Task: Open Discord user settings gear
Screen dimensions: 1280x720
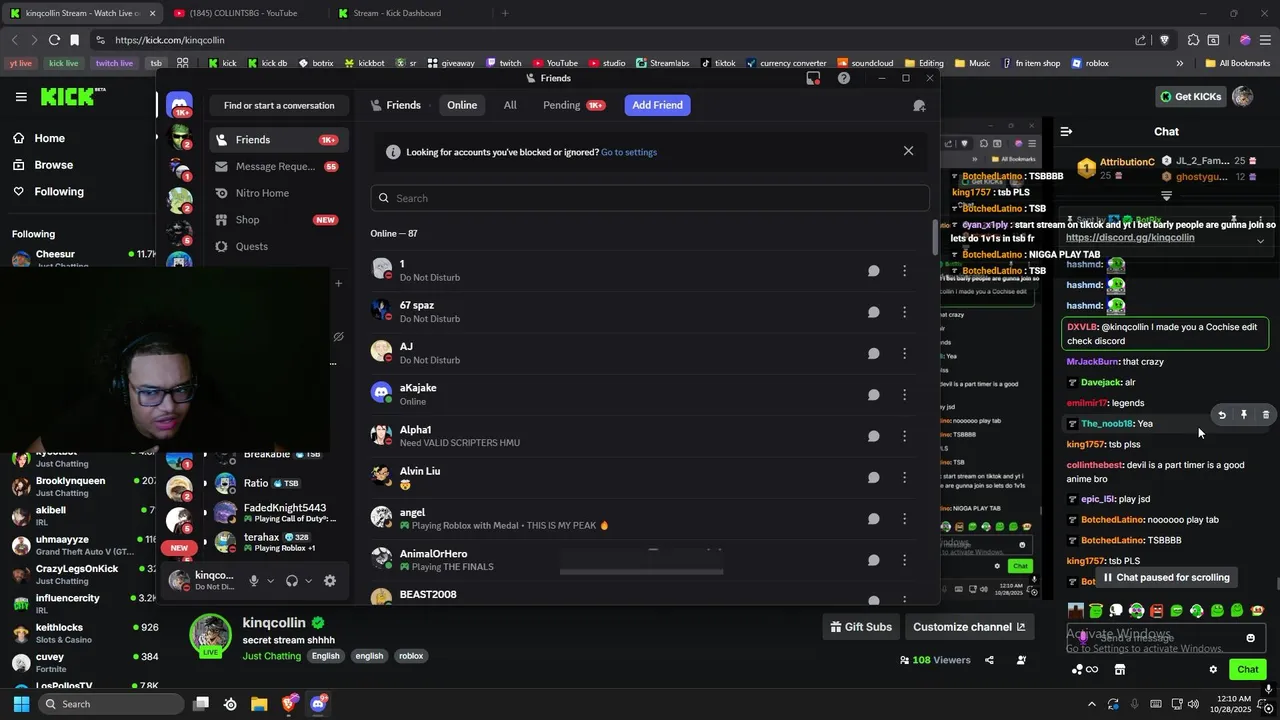Action: (330, 580)
